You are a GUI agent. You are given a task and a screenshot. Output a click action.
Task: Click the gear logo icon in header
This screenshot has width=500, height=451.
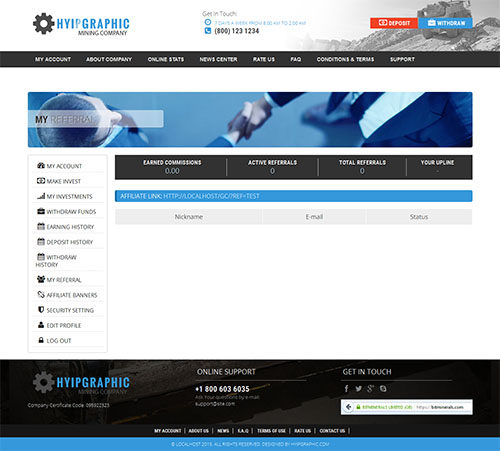(x=43, y=24)
